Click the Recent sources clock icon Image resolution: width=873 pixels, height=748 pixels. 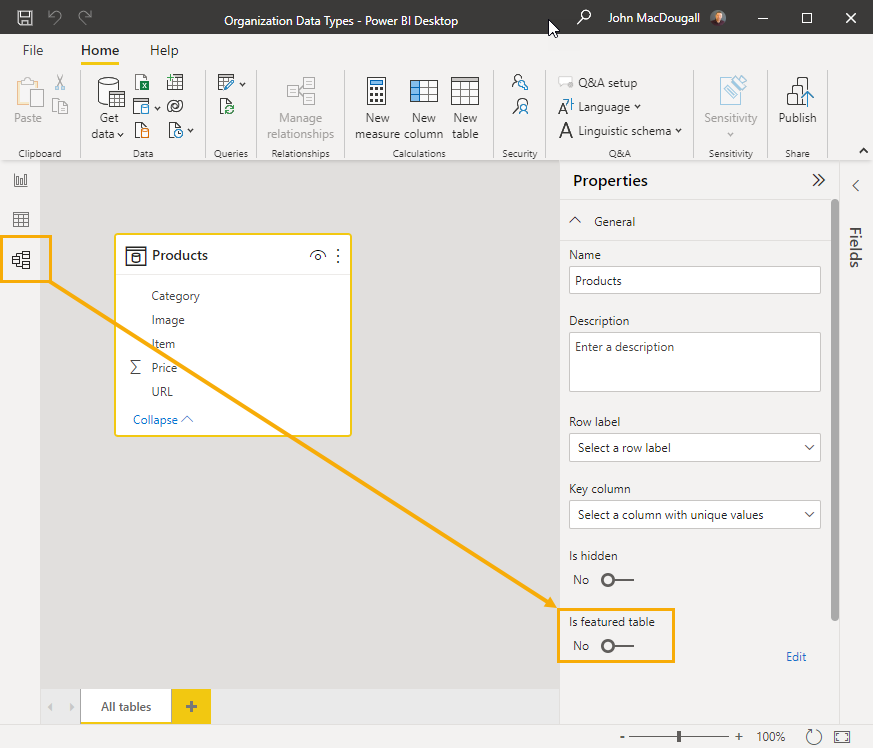pyautogui.click(x=175, y=130)
